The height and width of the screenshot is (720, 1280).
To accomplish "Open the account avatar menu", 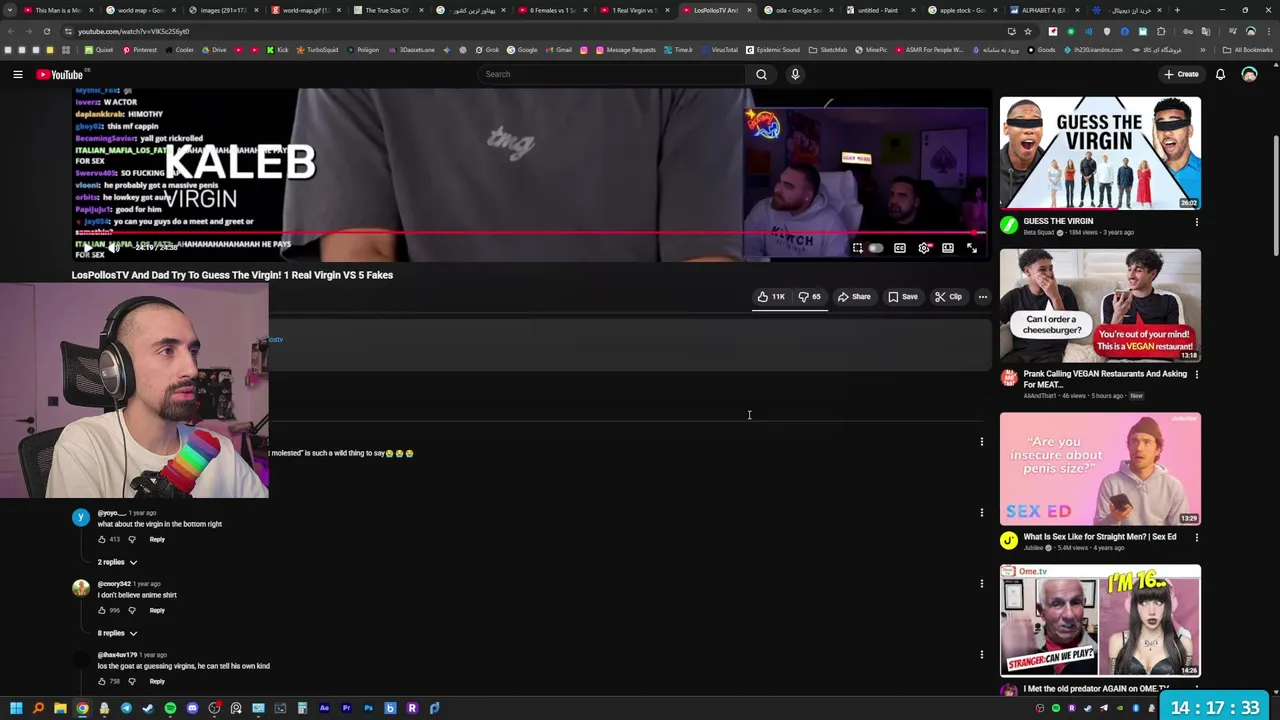I will [x=1249, y=74].
